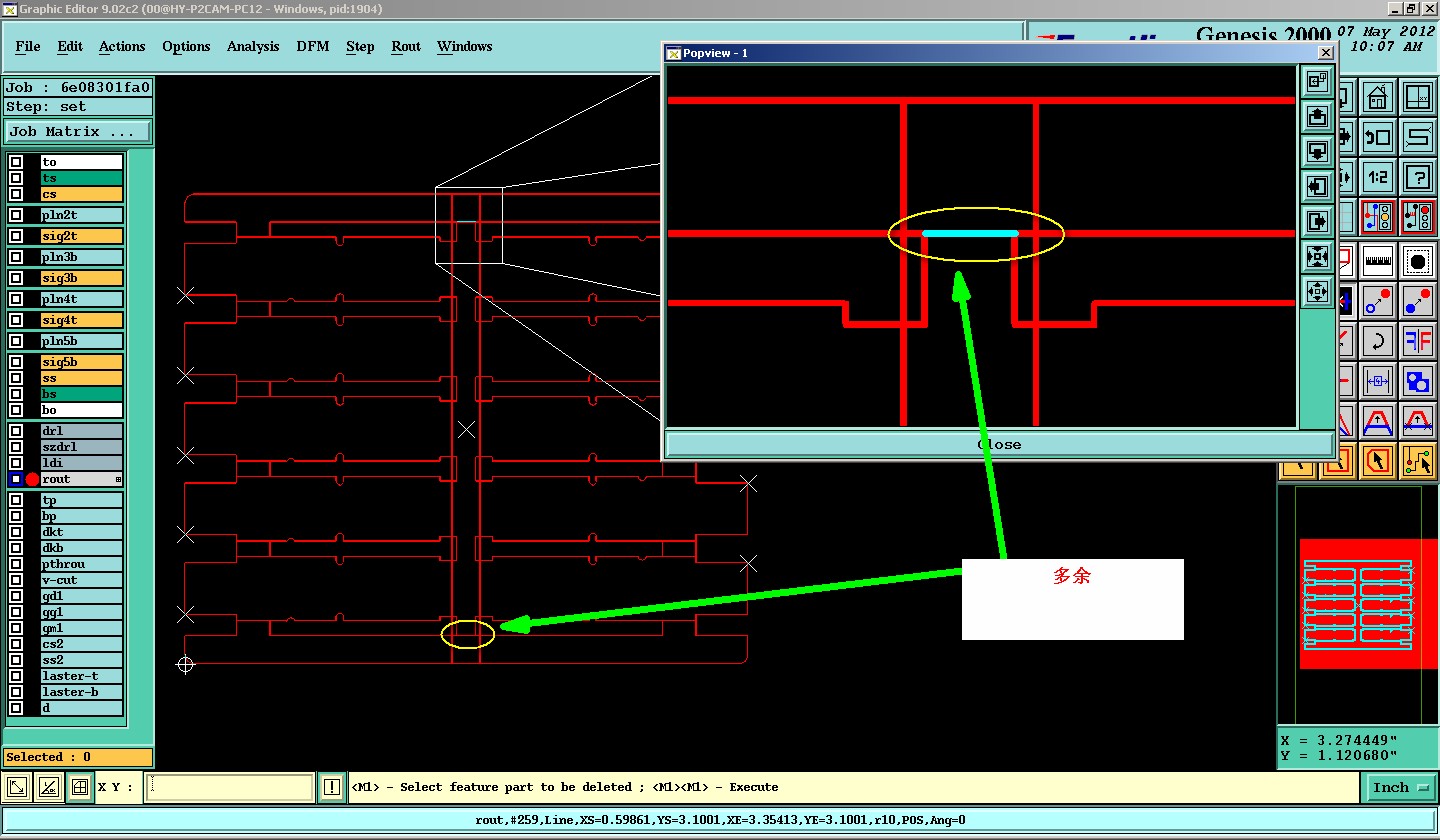Open the Analysis menu
Viewport: 1440px width, 840px height.
click(x=253, y=46)
